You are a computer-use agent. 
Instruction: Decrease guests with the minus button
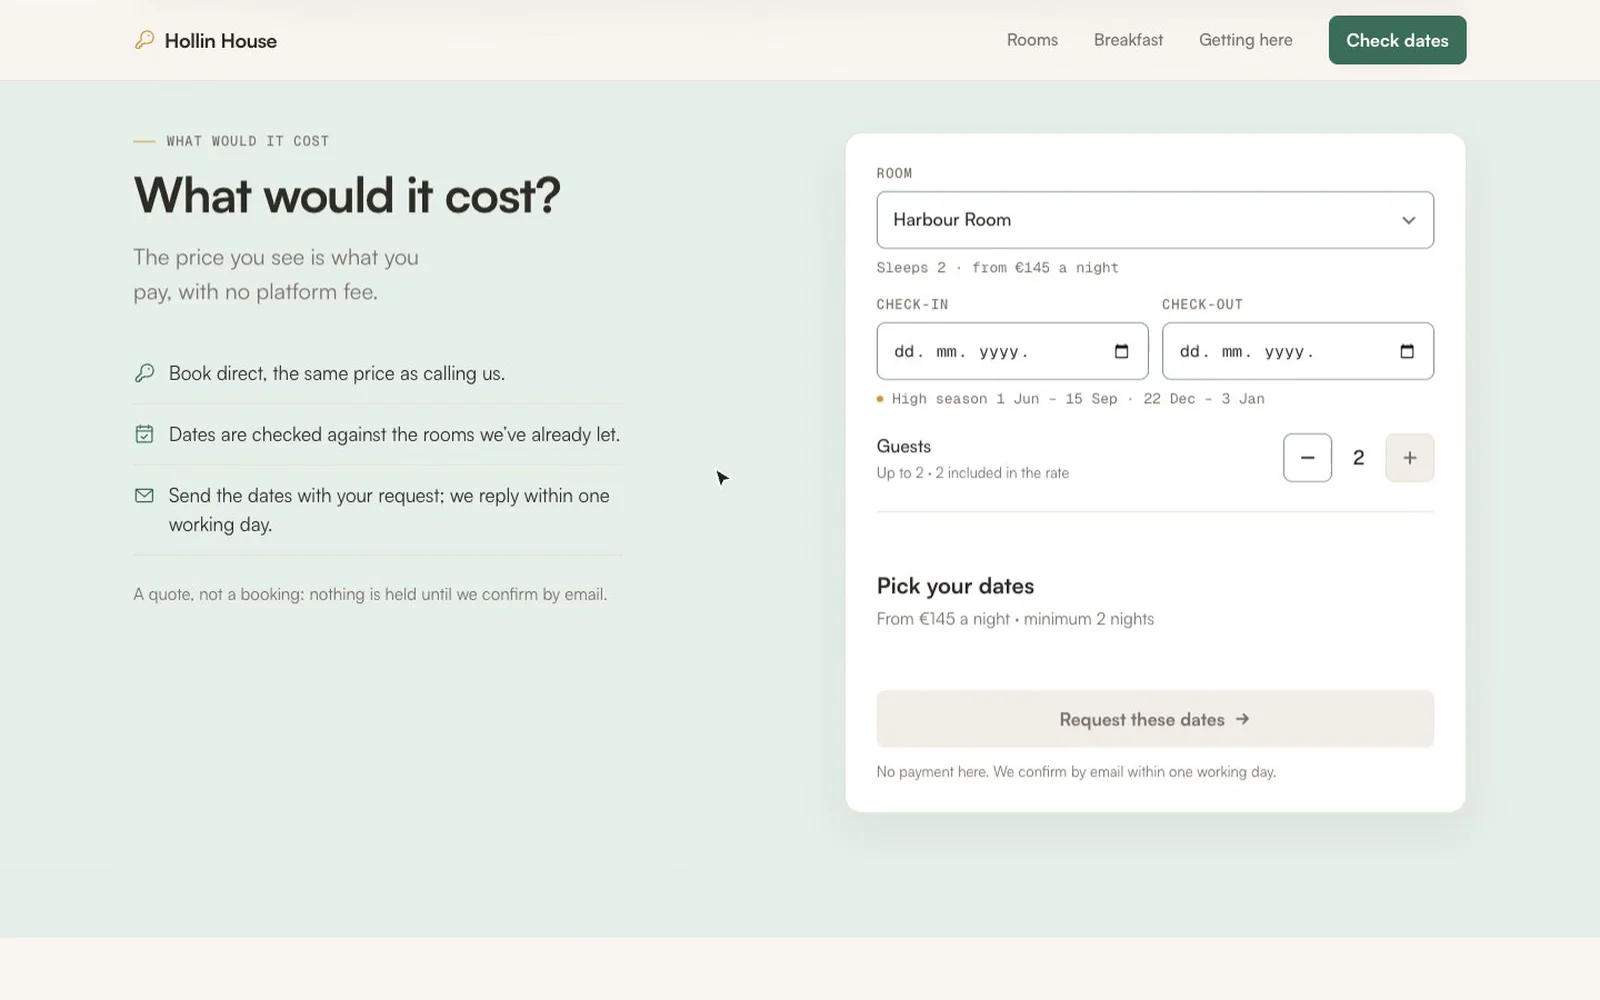[1307, 458]
